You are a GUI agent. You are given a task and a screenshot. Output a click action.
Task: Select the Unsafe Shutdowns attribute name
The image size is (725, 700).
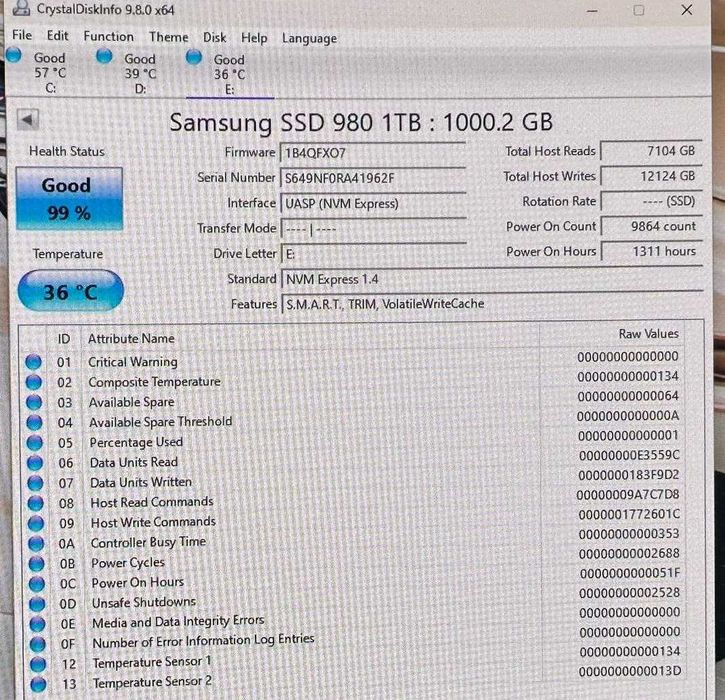point(144,602)
